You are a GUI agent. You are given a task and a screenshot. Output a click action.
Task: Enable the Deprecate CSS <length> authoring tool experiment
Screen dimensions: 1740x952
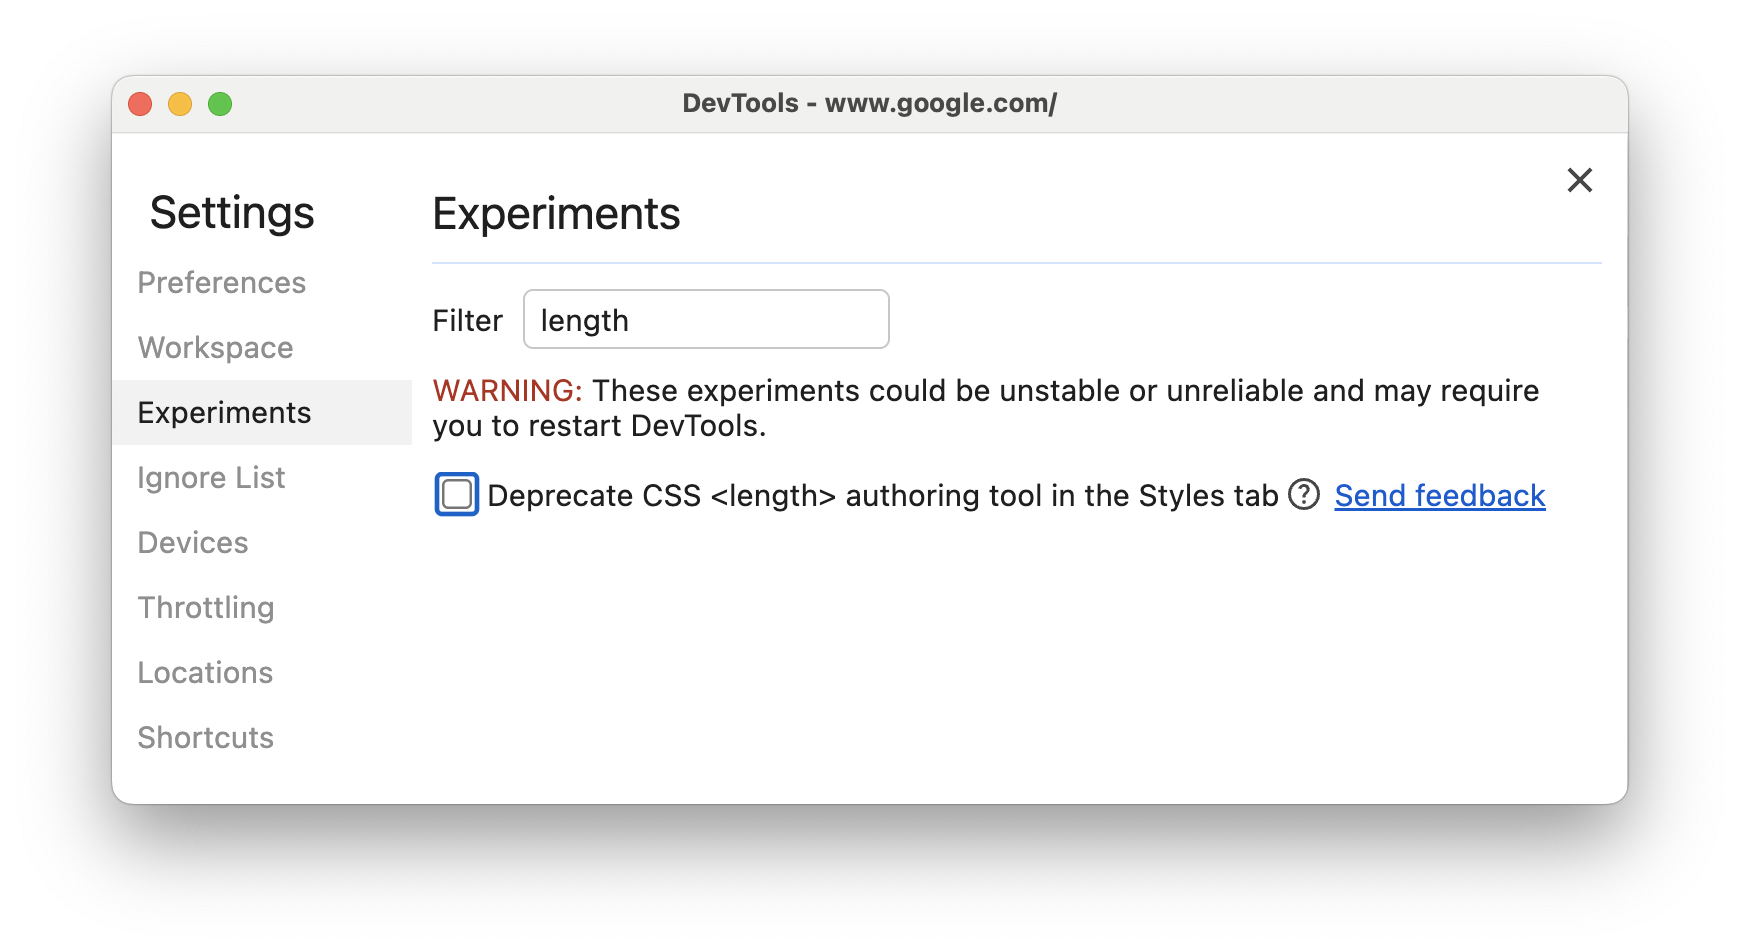[455, 494]
